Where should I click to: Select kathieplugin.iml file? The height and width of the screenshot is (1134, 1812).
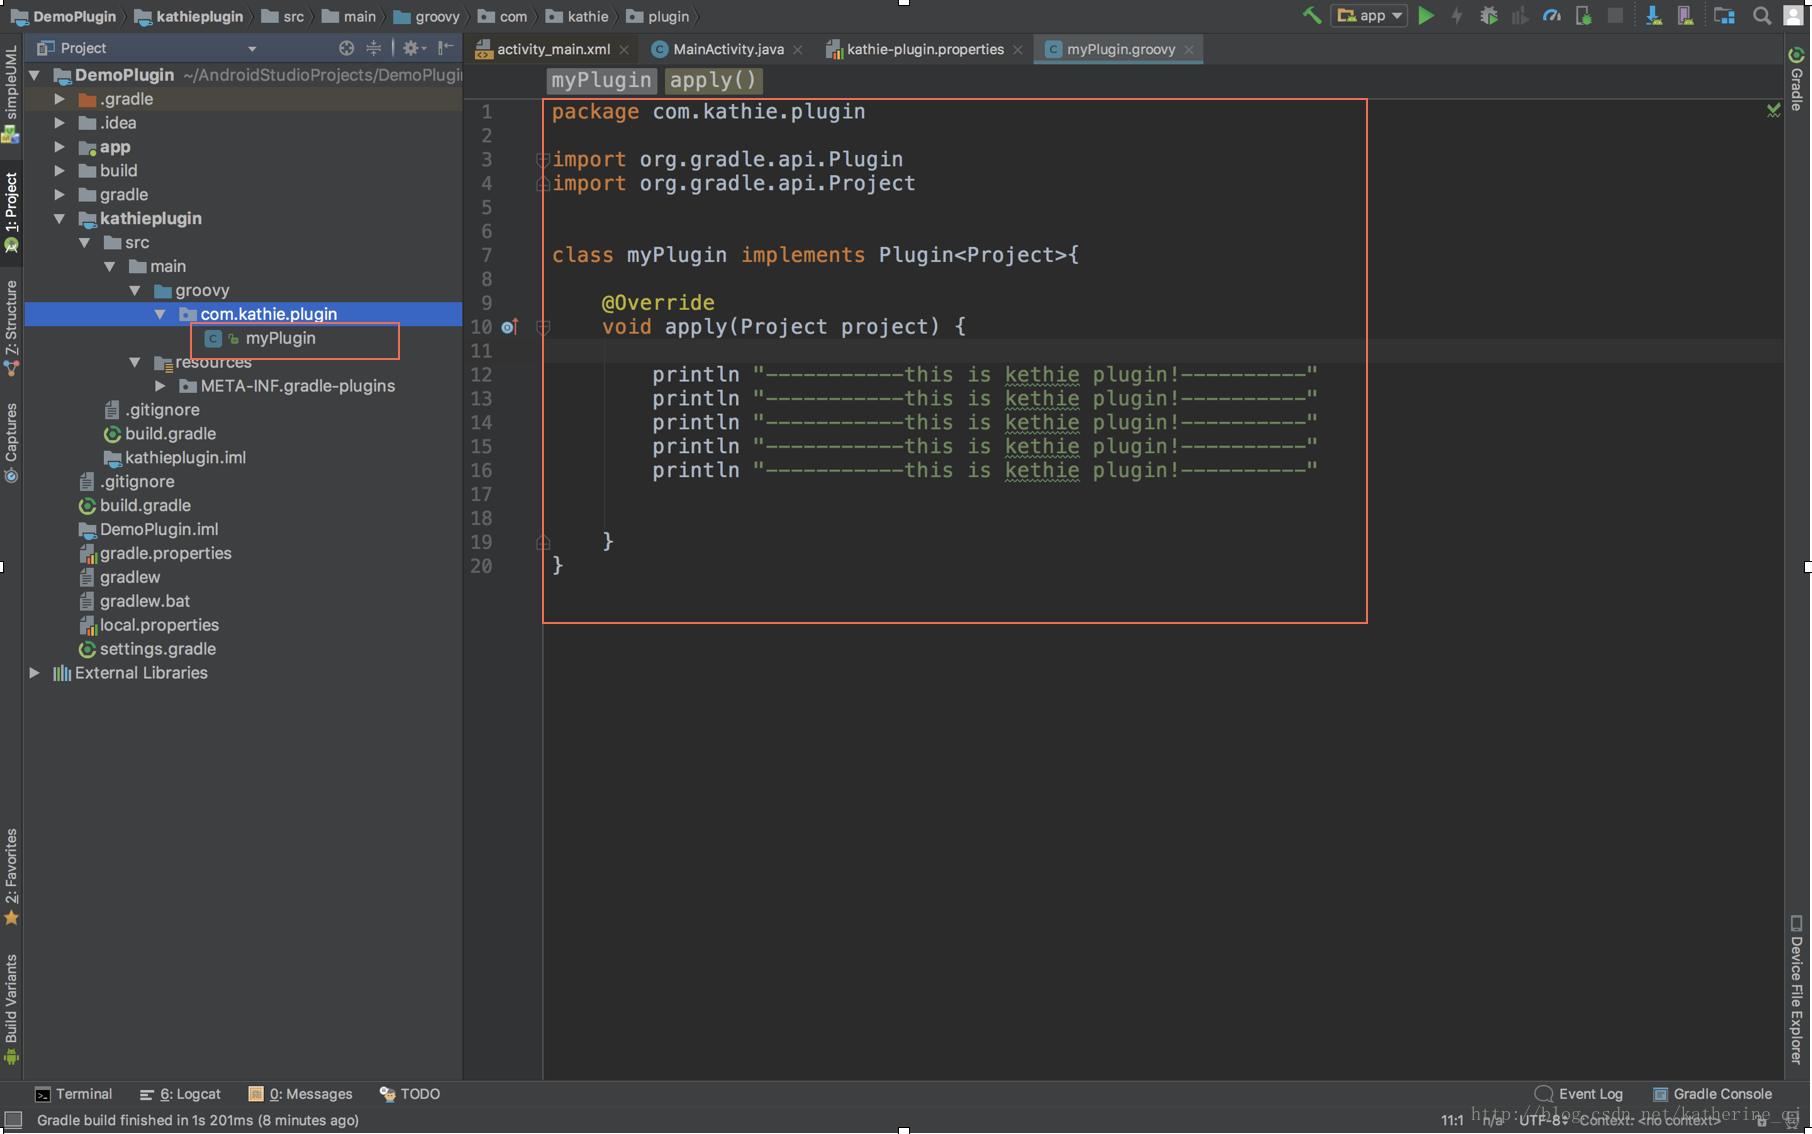[x=185, y=458]
